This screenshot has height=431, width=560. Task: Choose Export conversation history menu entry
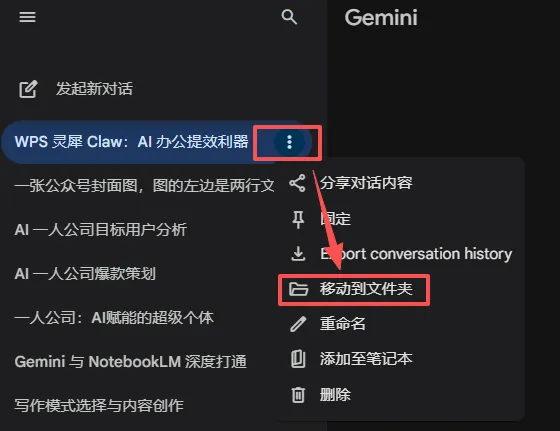tap(416, 254)
